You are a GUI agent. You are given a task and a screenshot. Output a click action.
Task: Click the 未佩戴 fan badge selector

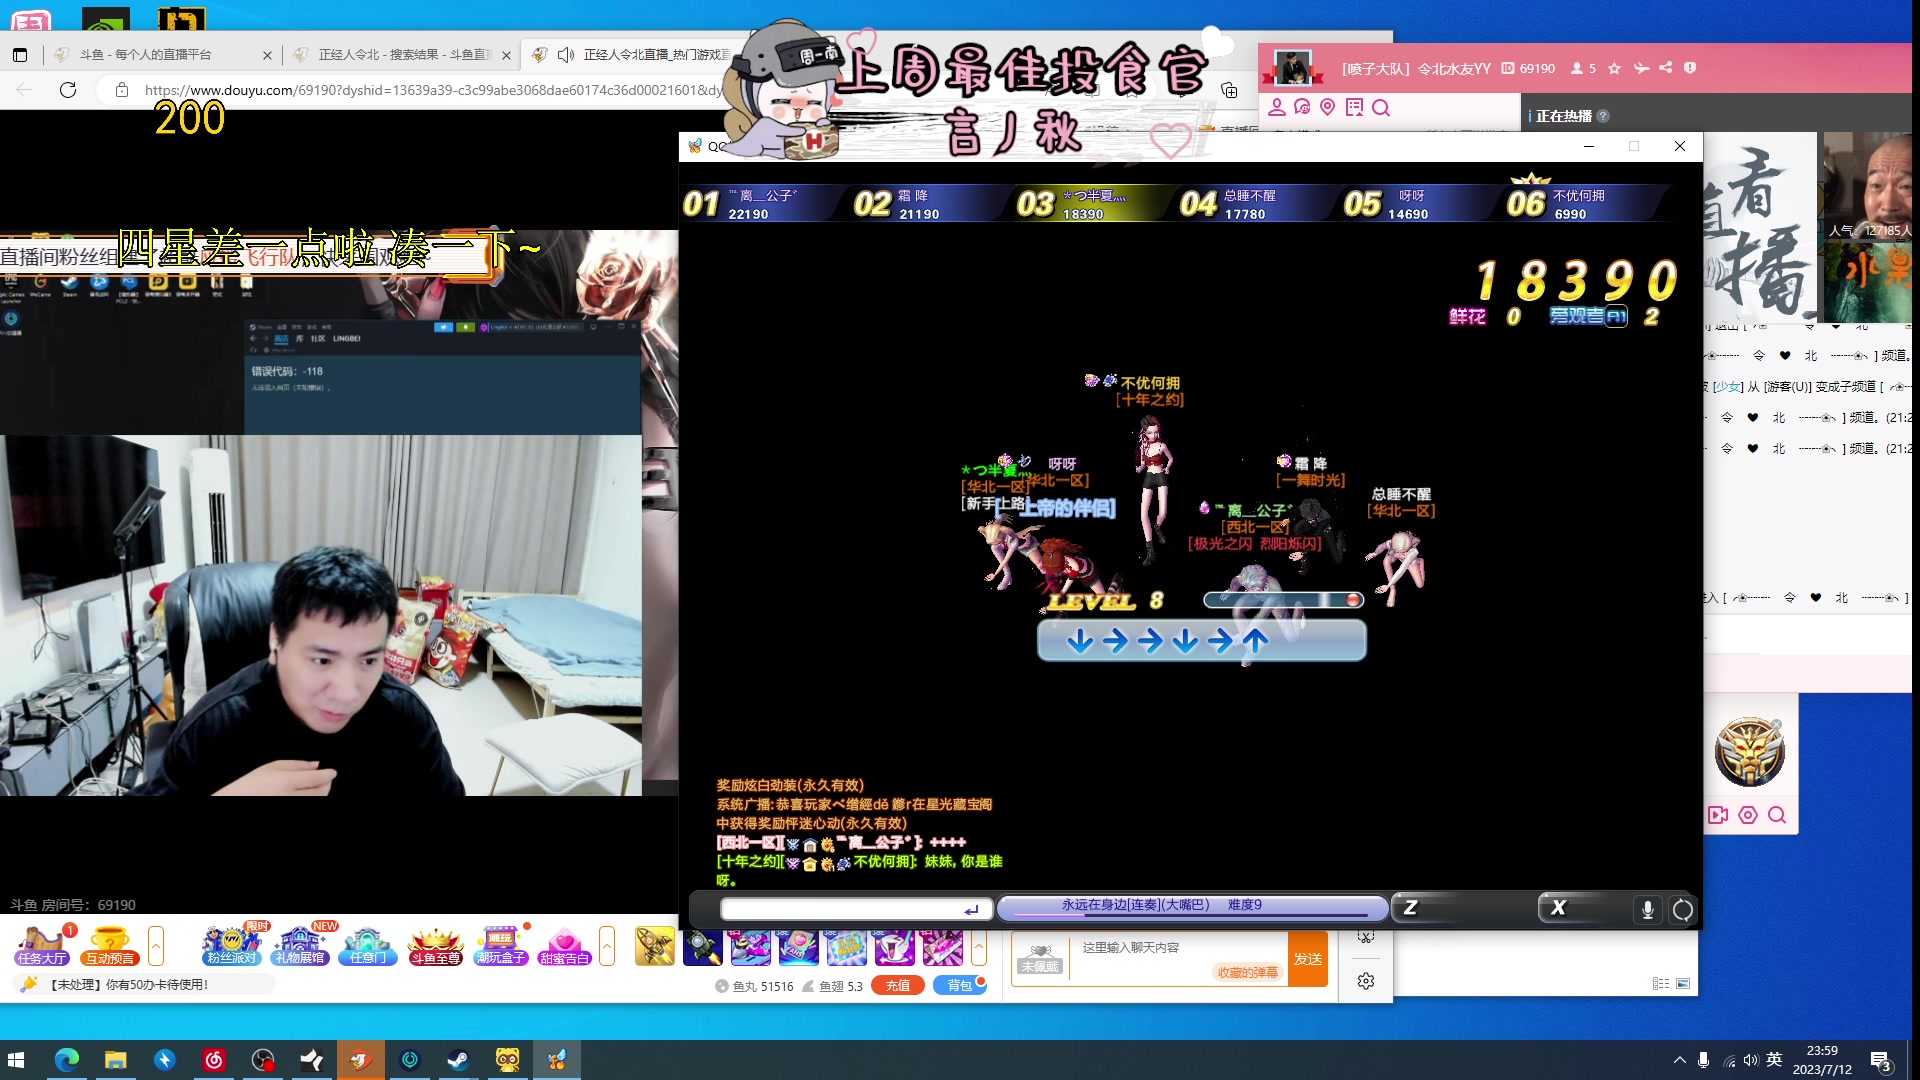point(1040,959)
